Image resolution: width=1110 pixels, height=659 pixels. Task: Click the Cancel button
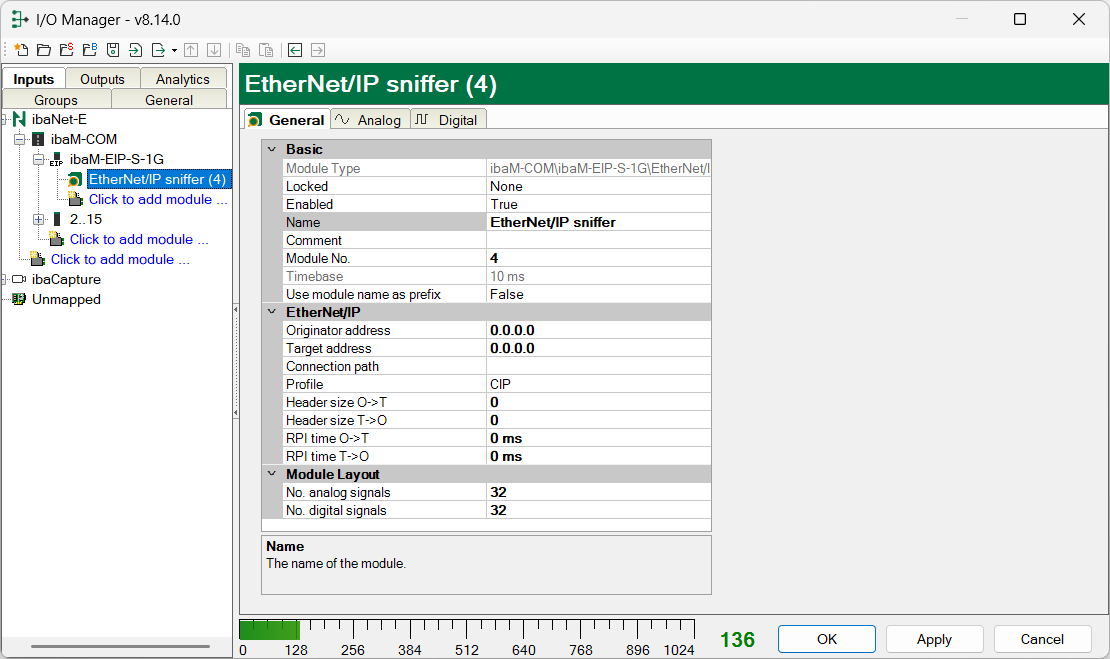1042,639
